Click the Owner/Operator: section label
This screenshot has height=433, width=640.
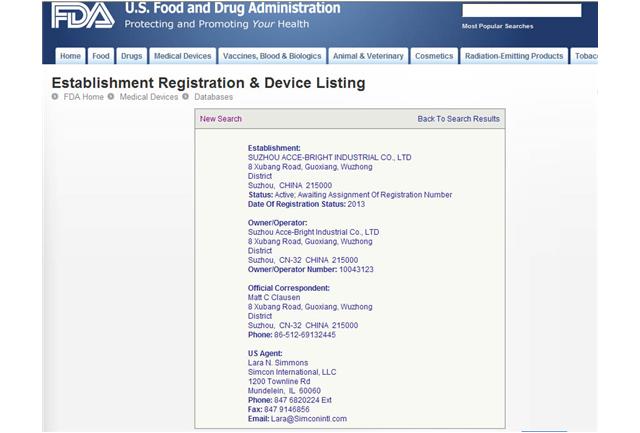coord(277,223)
